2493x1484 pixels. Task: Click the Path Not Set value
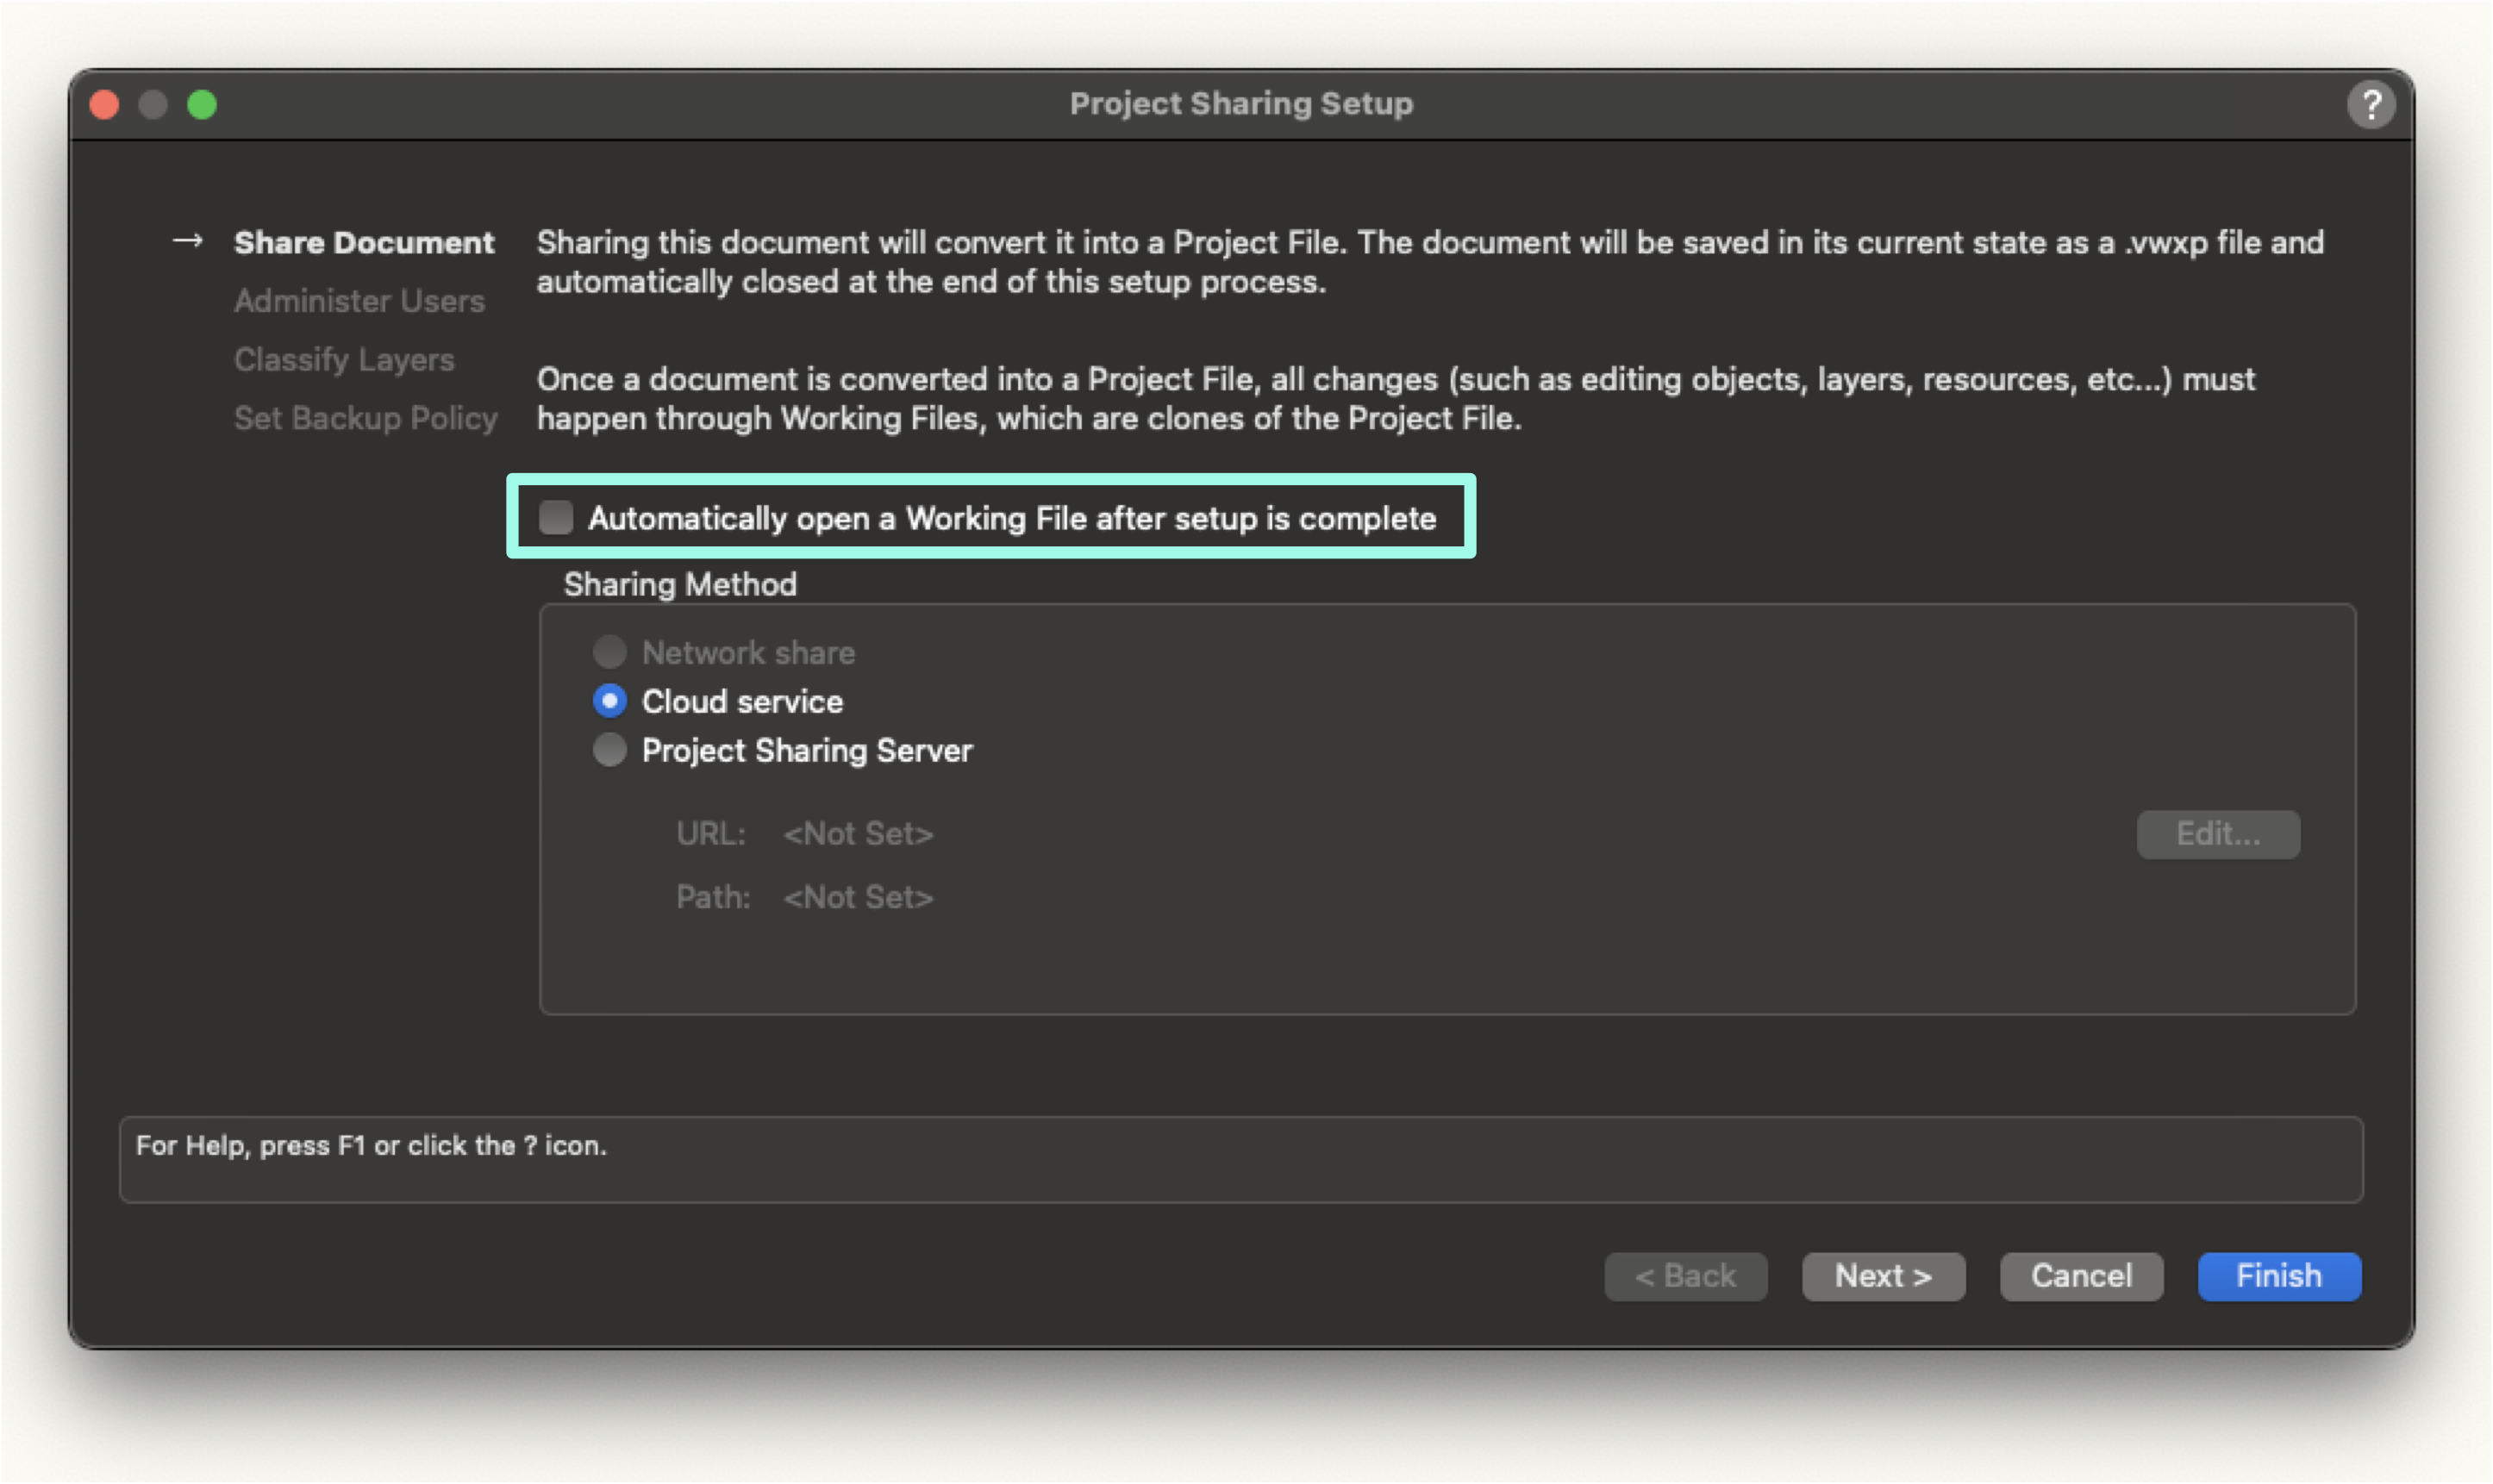coord(858,897)
